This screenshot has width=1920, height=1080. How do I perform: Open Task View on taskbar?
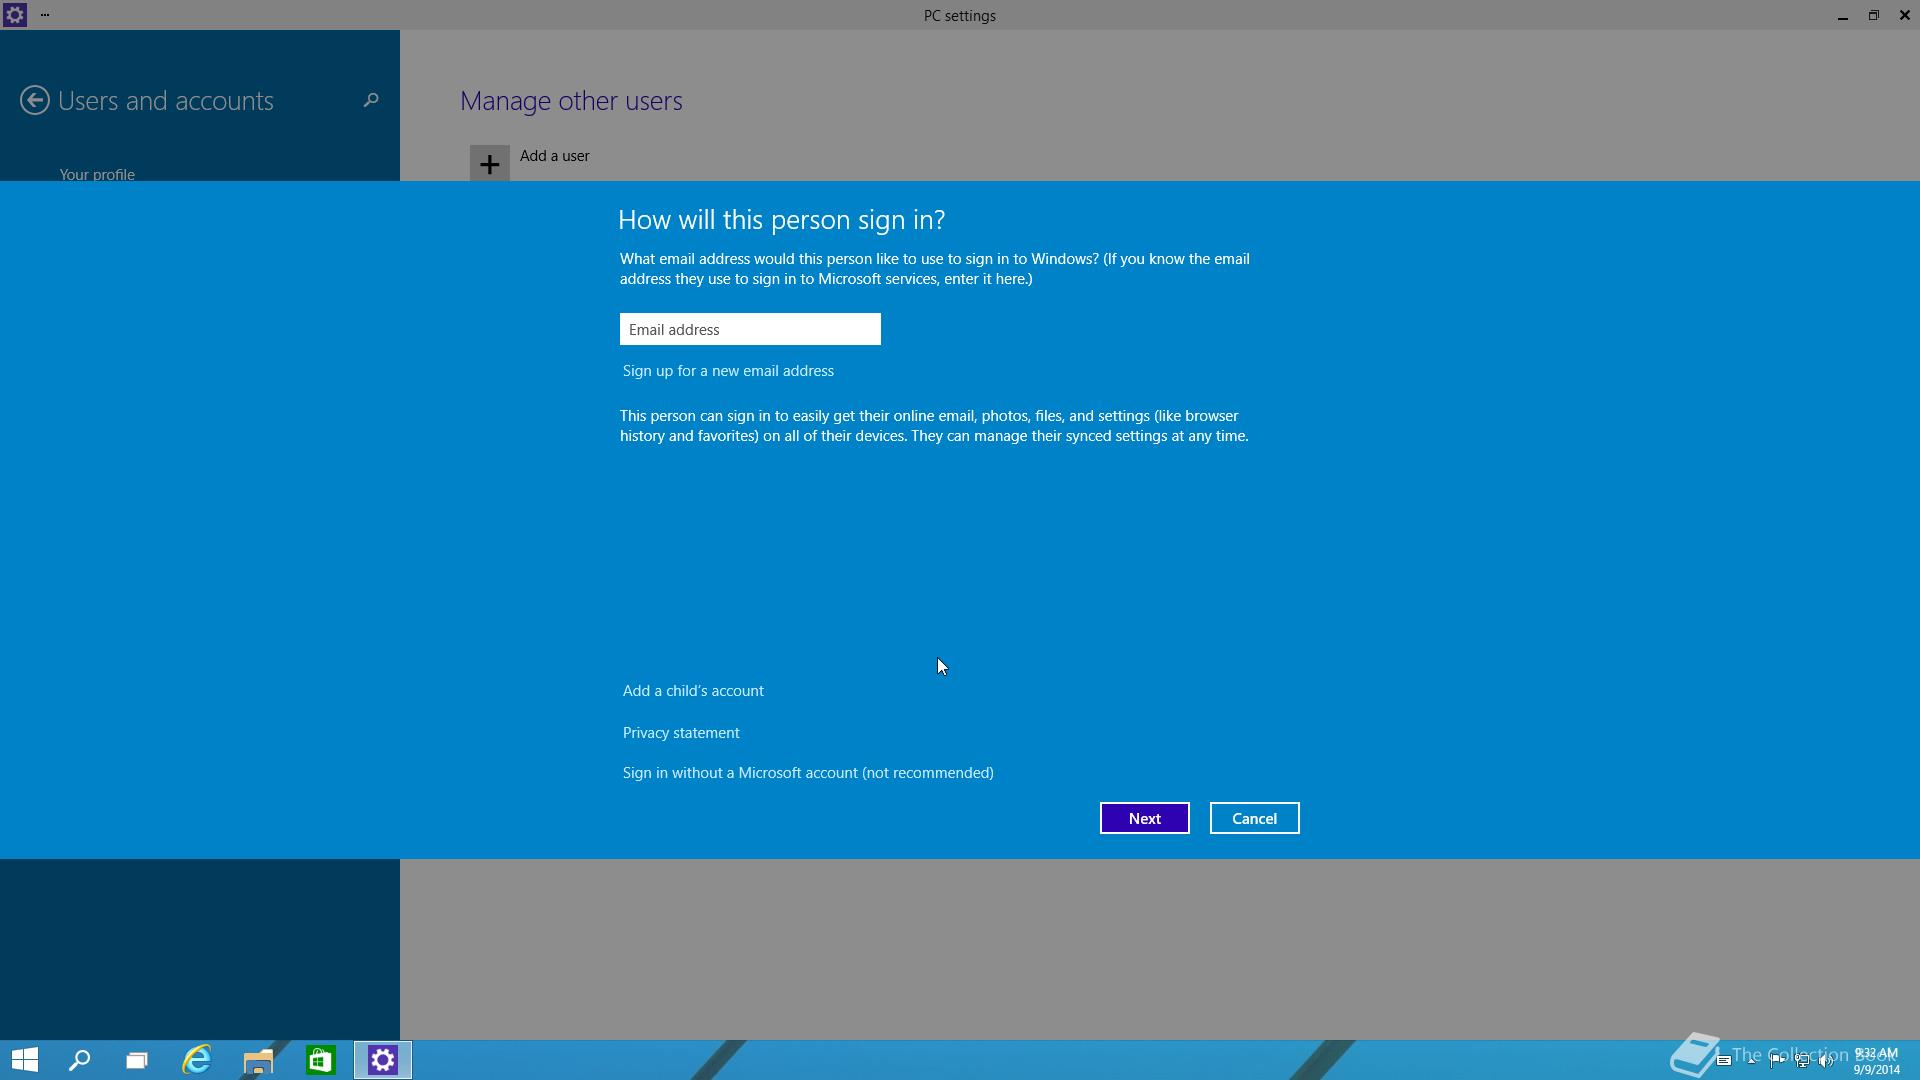137,1060
